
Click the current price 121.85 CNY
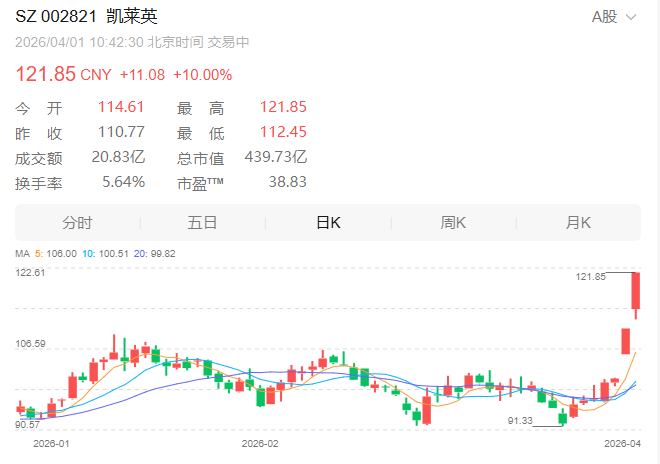62,75
